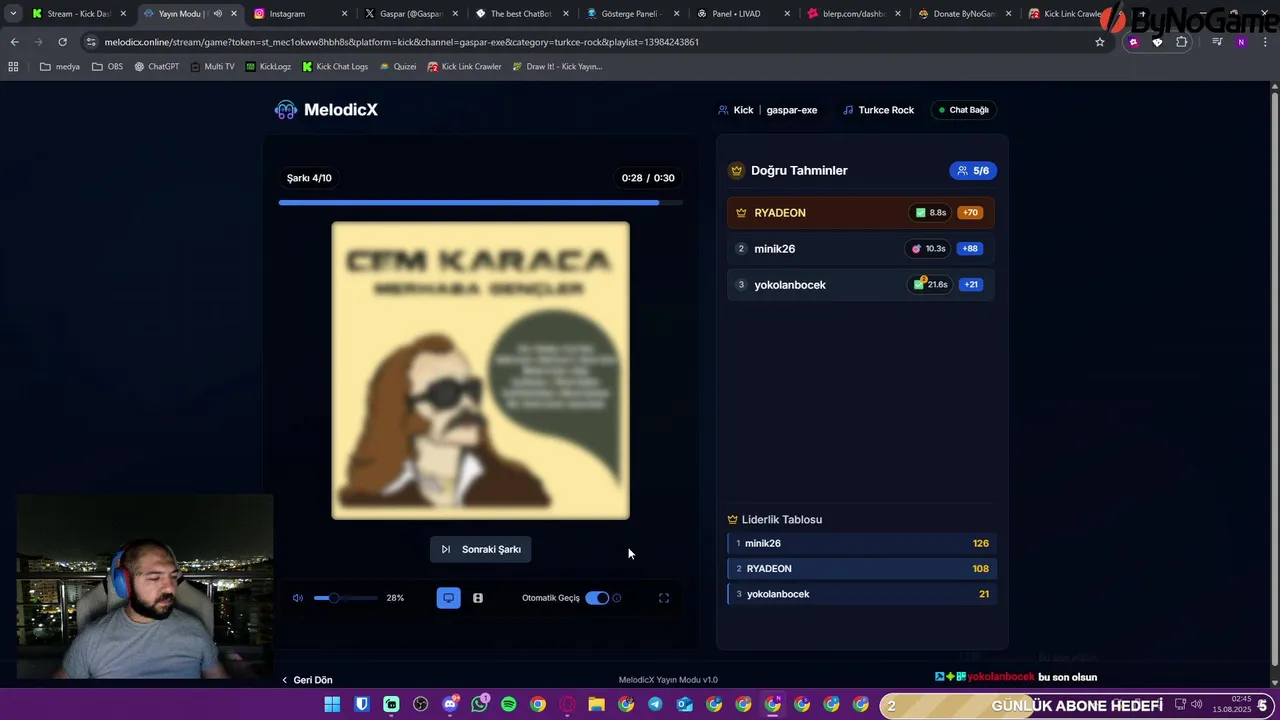The image size is (1280, 720).
Task: Toggle the Otomatik Geçiş switch
Action: (597, 598)
